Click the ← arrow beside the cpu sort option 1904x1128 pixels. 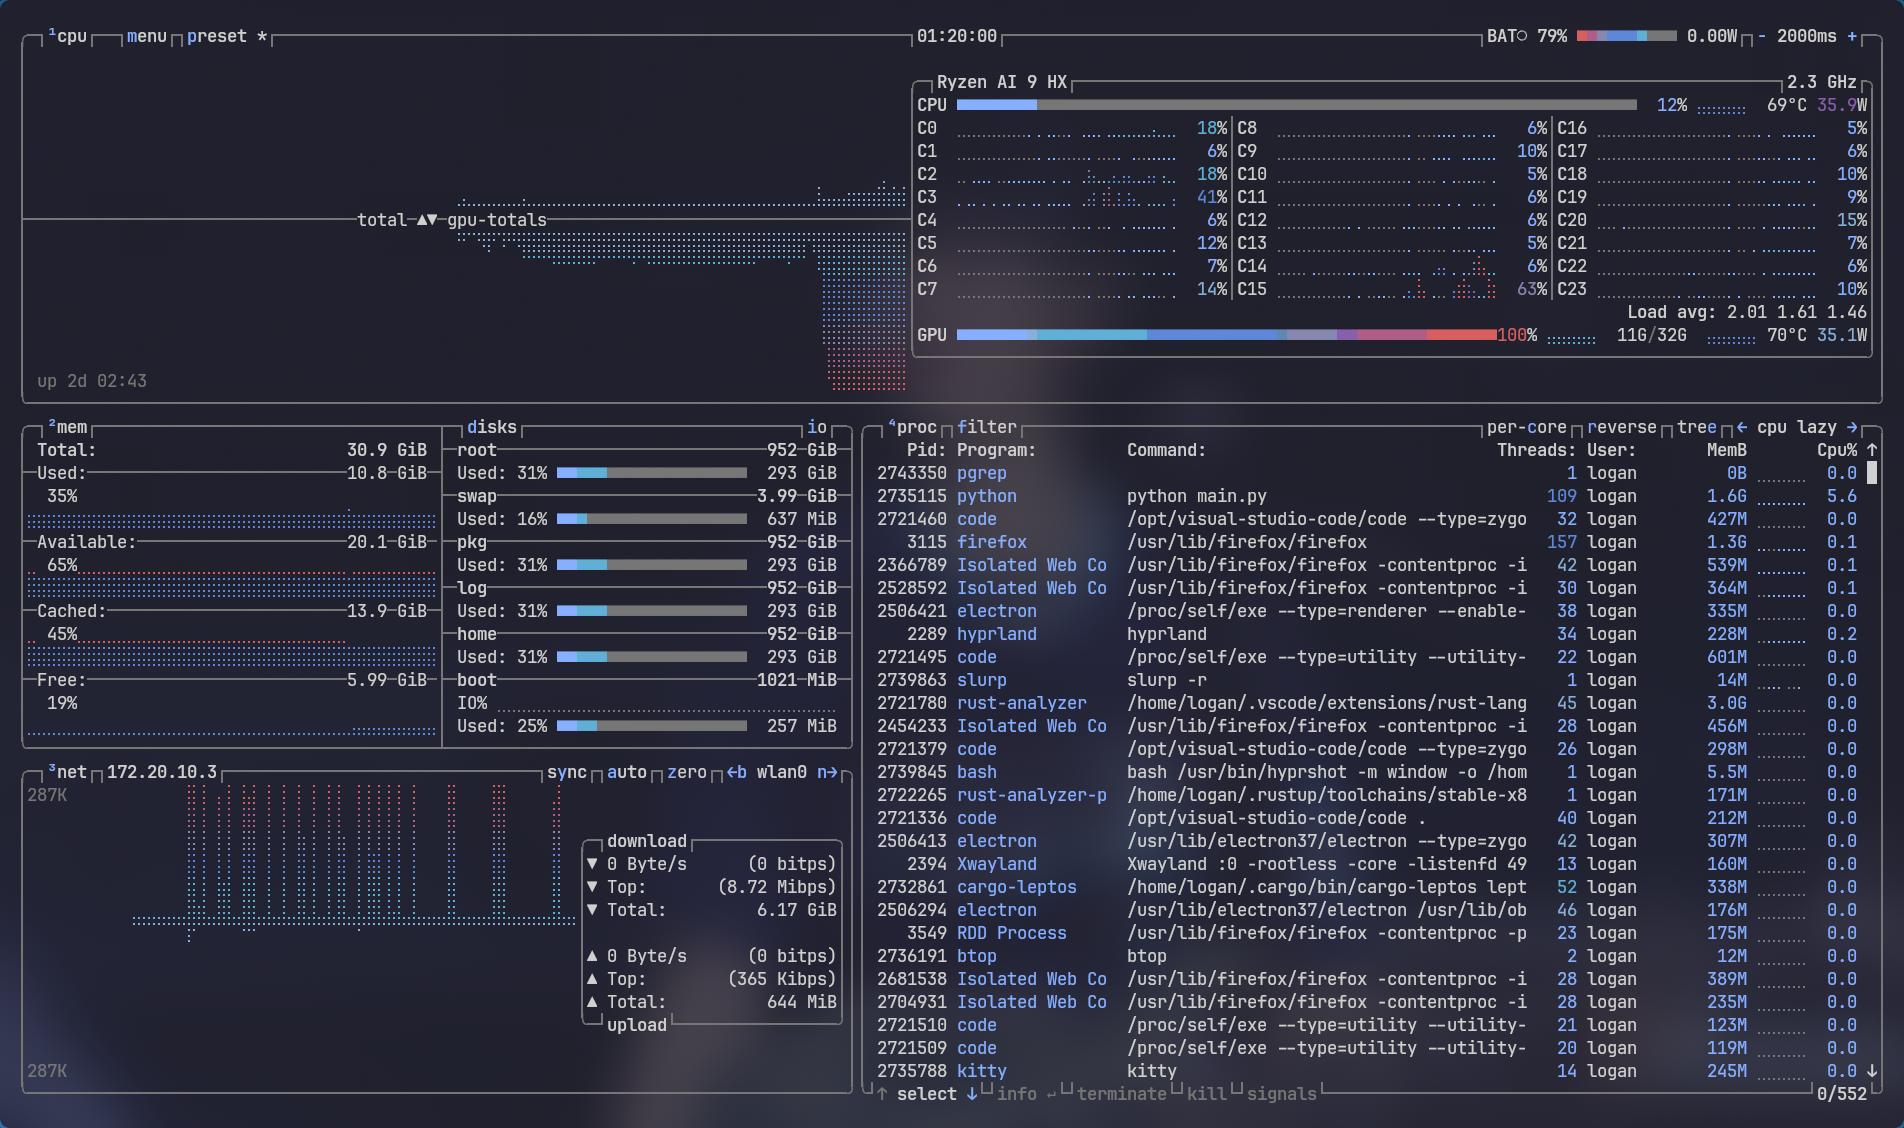tap(1744, 428)
